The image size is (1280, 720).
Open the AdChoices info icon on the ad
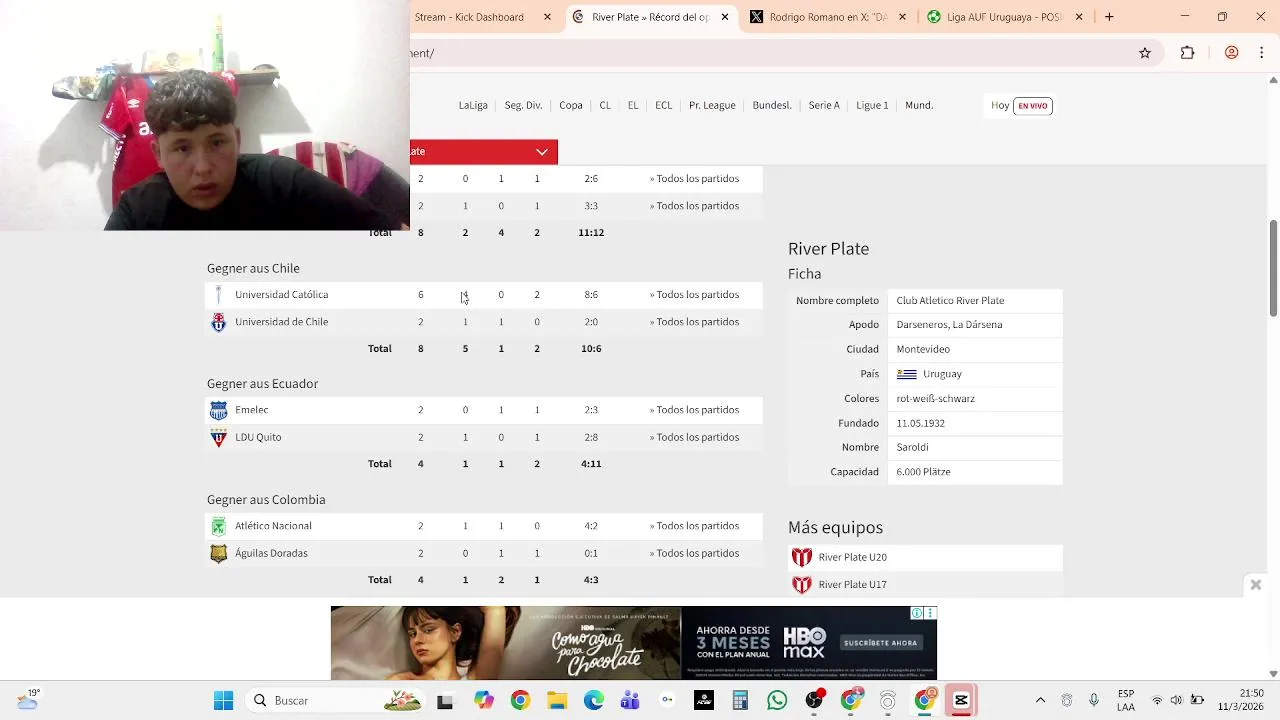[917, 613]
